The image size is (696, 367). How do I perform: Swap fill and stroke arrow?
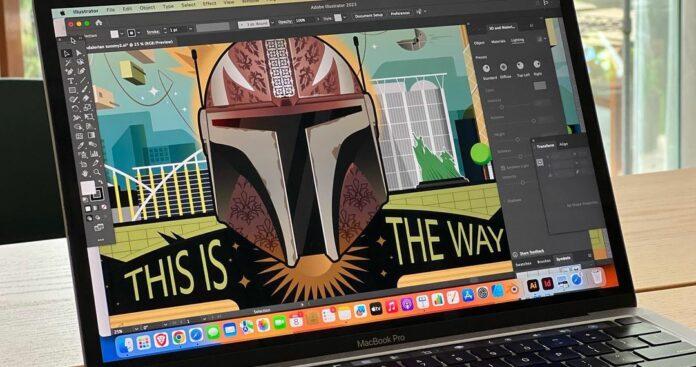click(x=101, y=182)
